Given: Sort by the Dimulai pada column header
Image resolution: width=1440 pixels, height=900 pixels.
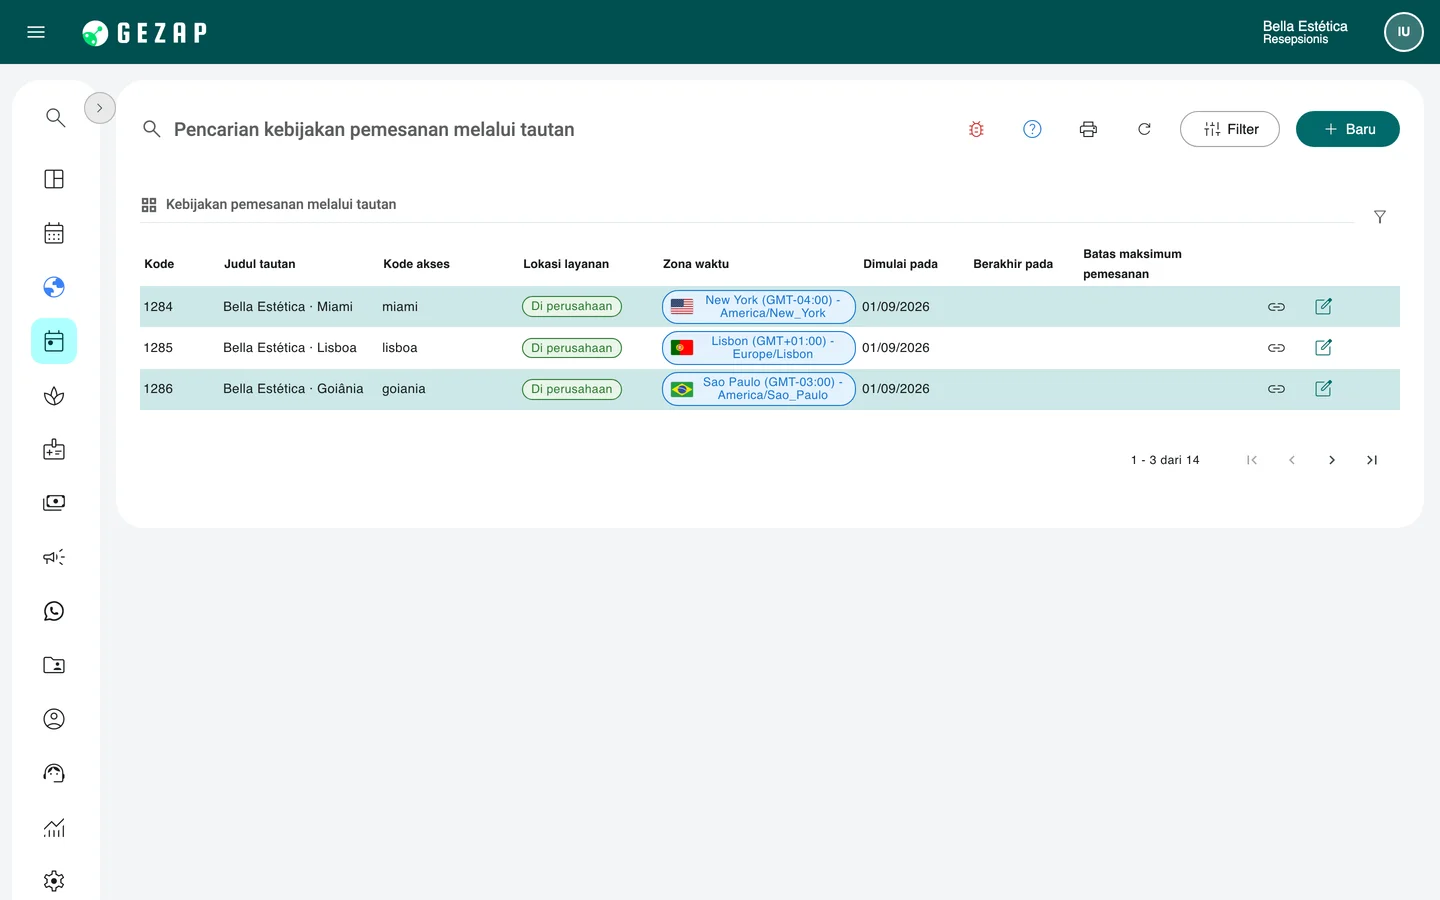Looking at the screenshot, I should pos(901,264).
